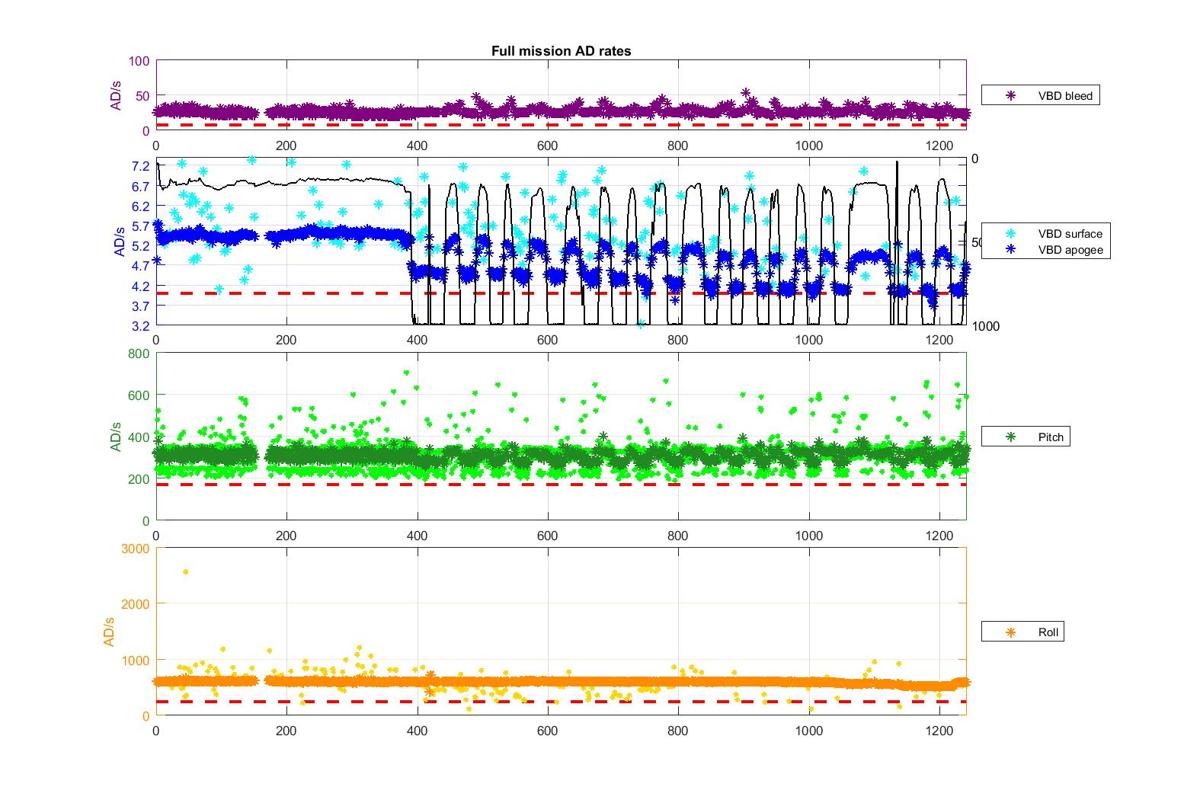Viewport: 1200px width, 804px height.
Task: Click the green star marker for Pitch
Action: tap(1010, 437)
